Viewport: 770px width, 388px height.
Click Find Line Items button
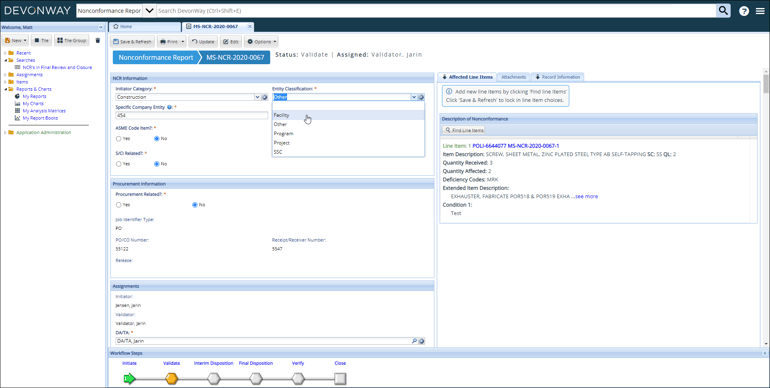[464, 130]
